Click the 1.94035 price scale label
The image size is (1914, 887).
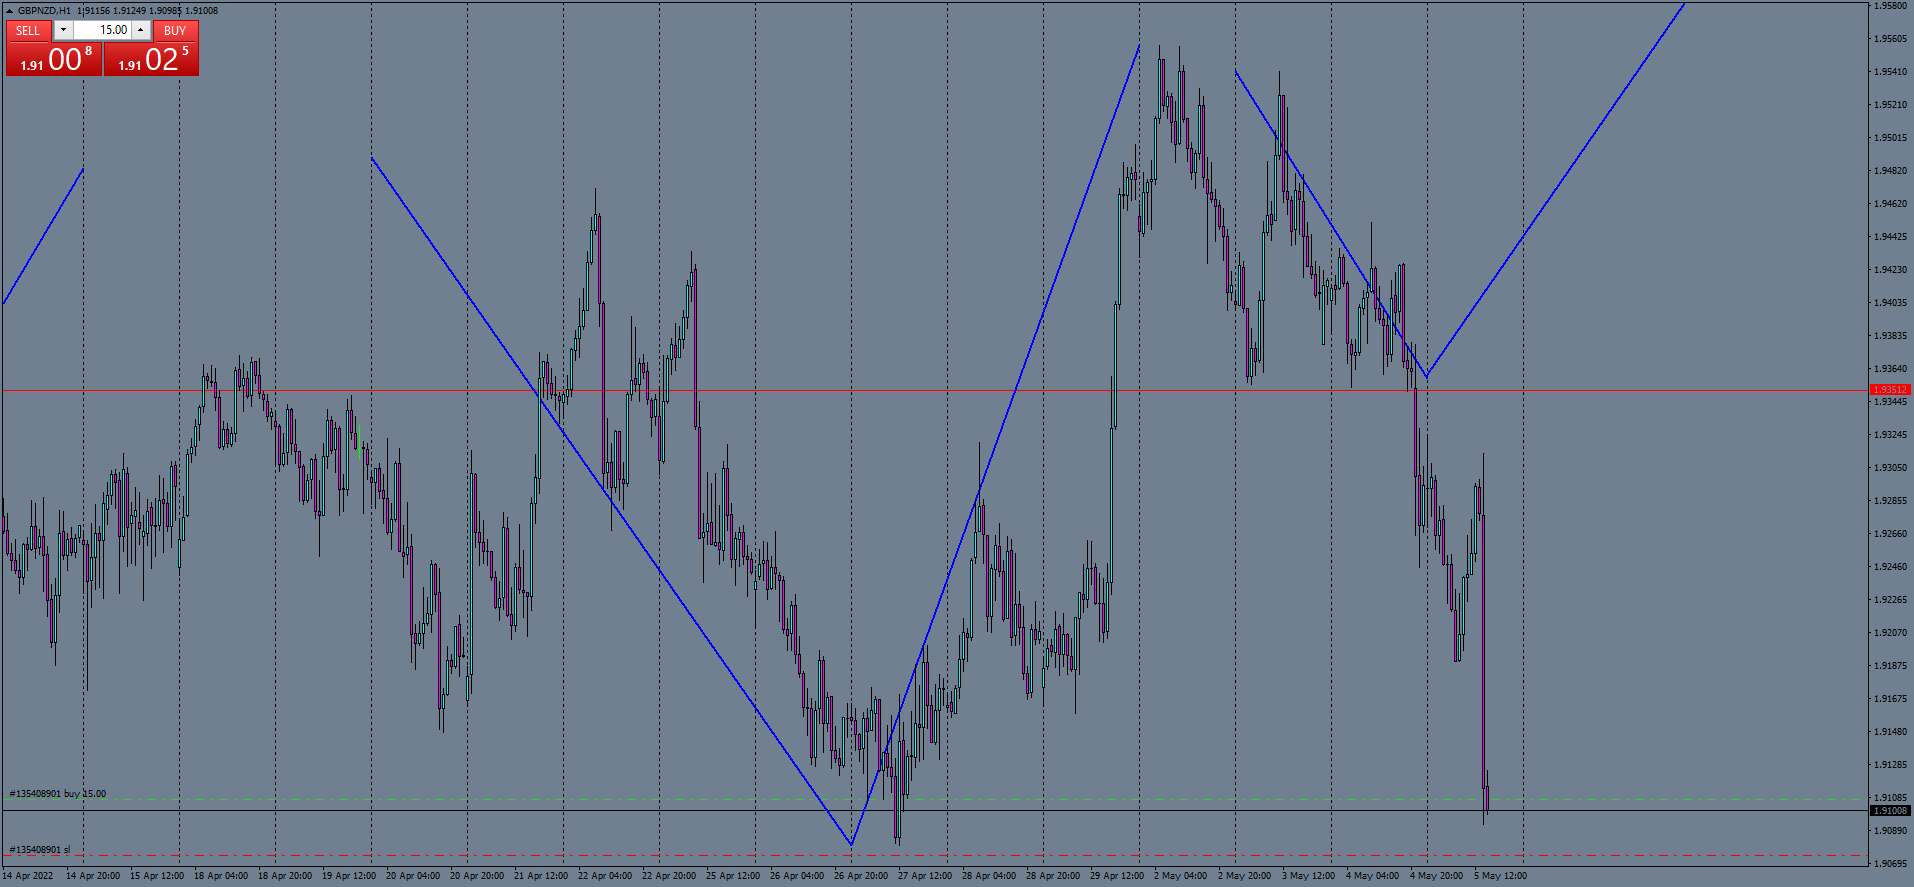tap(1890, 303)
